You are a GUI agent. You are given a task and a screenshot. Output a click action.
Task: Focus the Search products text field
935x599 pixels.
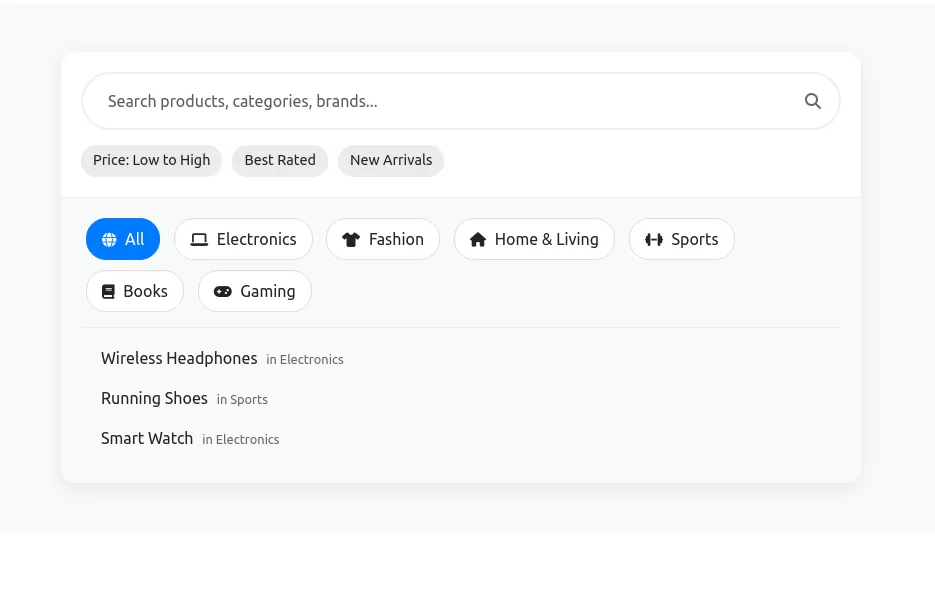coord(440,101)
